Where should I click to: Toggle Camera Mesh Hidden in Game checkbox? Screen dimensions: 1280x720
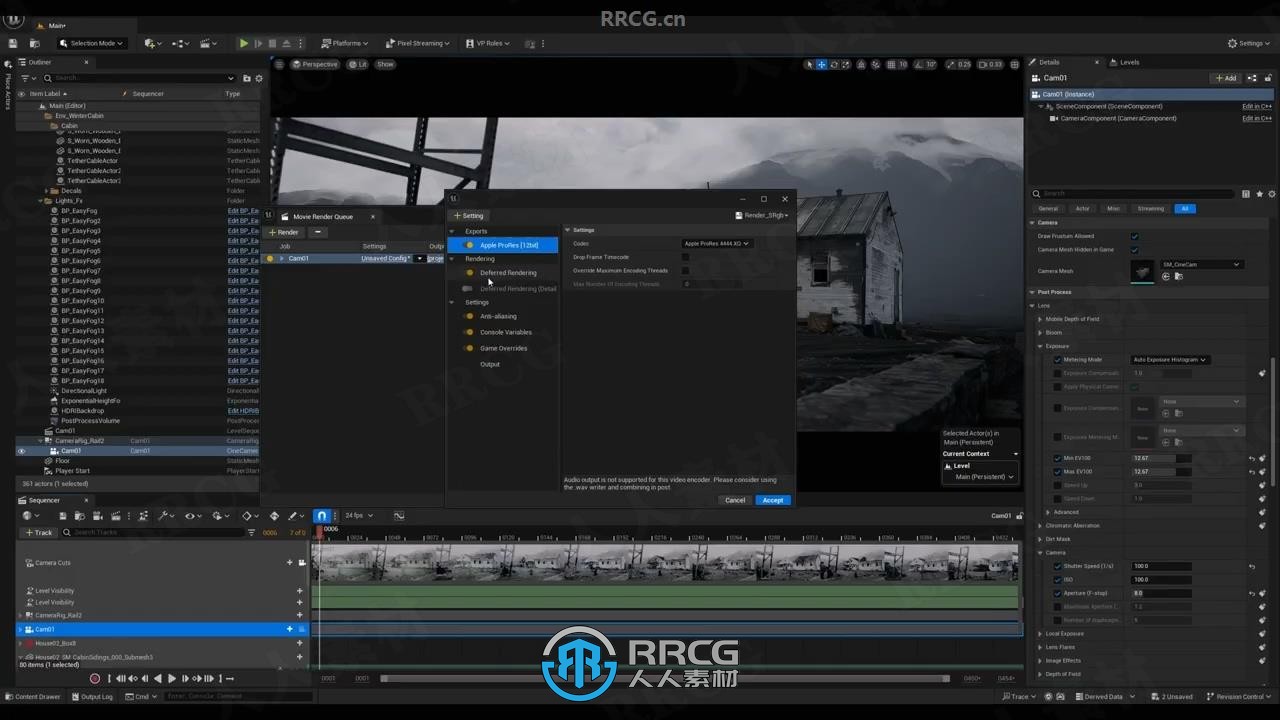click(1134, 249)
